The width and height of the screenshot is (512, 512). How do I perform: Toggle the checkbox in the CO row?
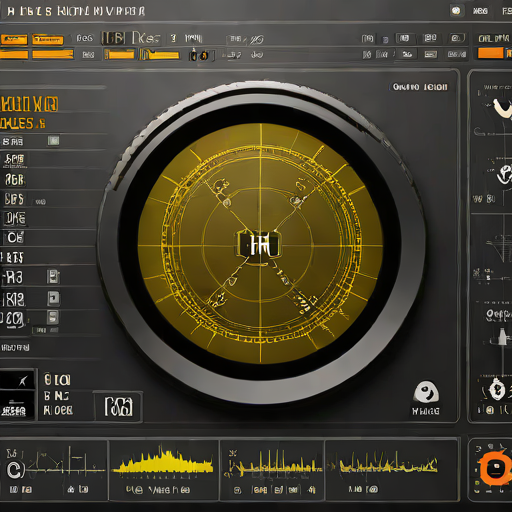click(53, 317)
